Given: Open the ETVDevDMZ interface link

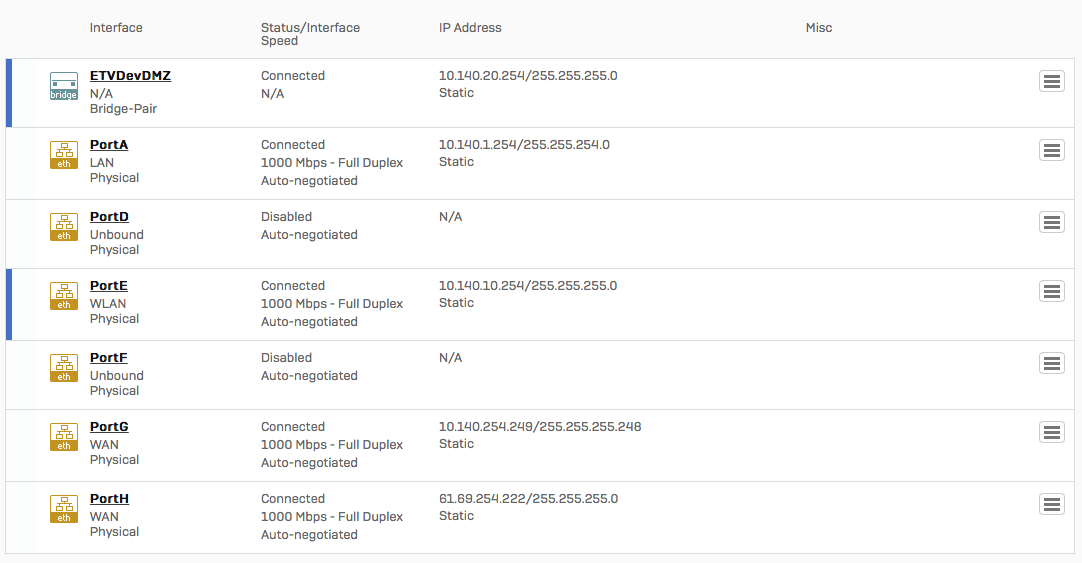Looking at the screenshot, I should tap(130, 76).
